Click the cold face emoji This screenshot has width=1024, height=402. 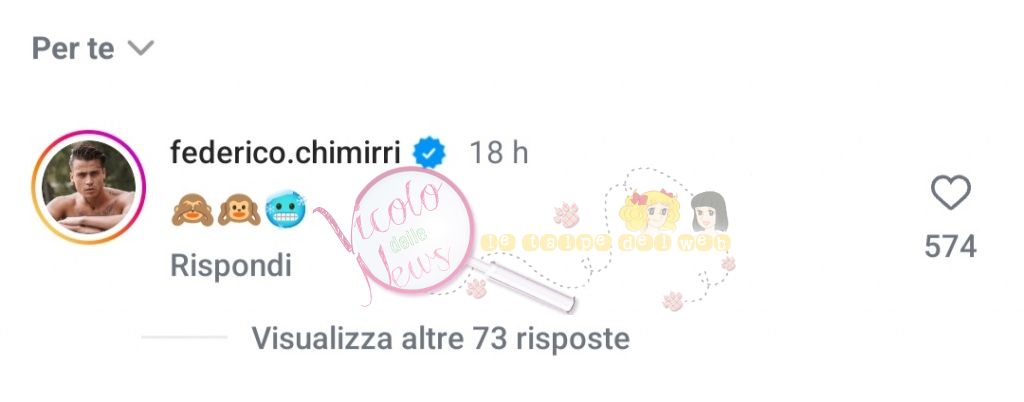tap(285, 209)
